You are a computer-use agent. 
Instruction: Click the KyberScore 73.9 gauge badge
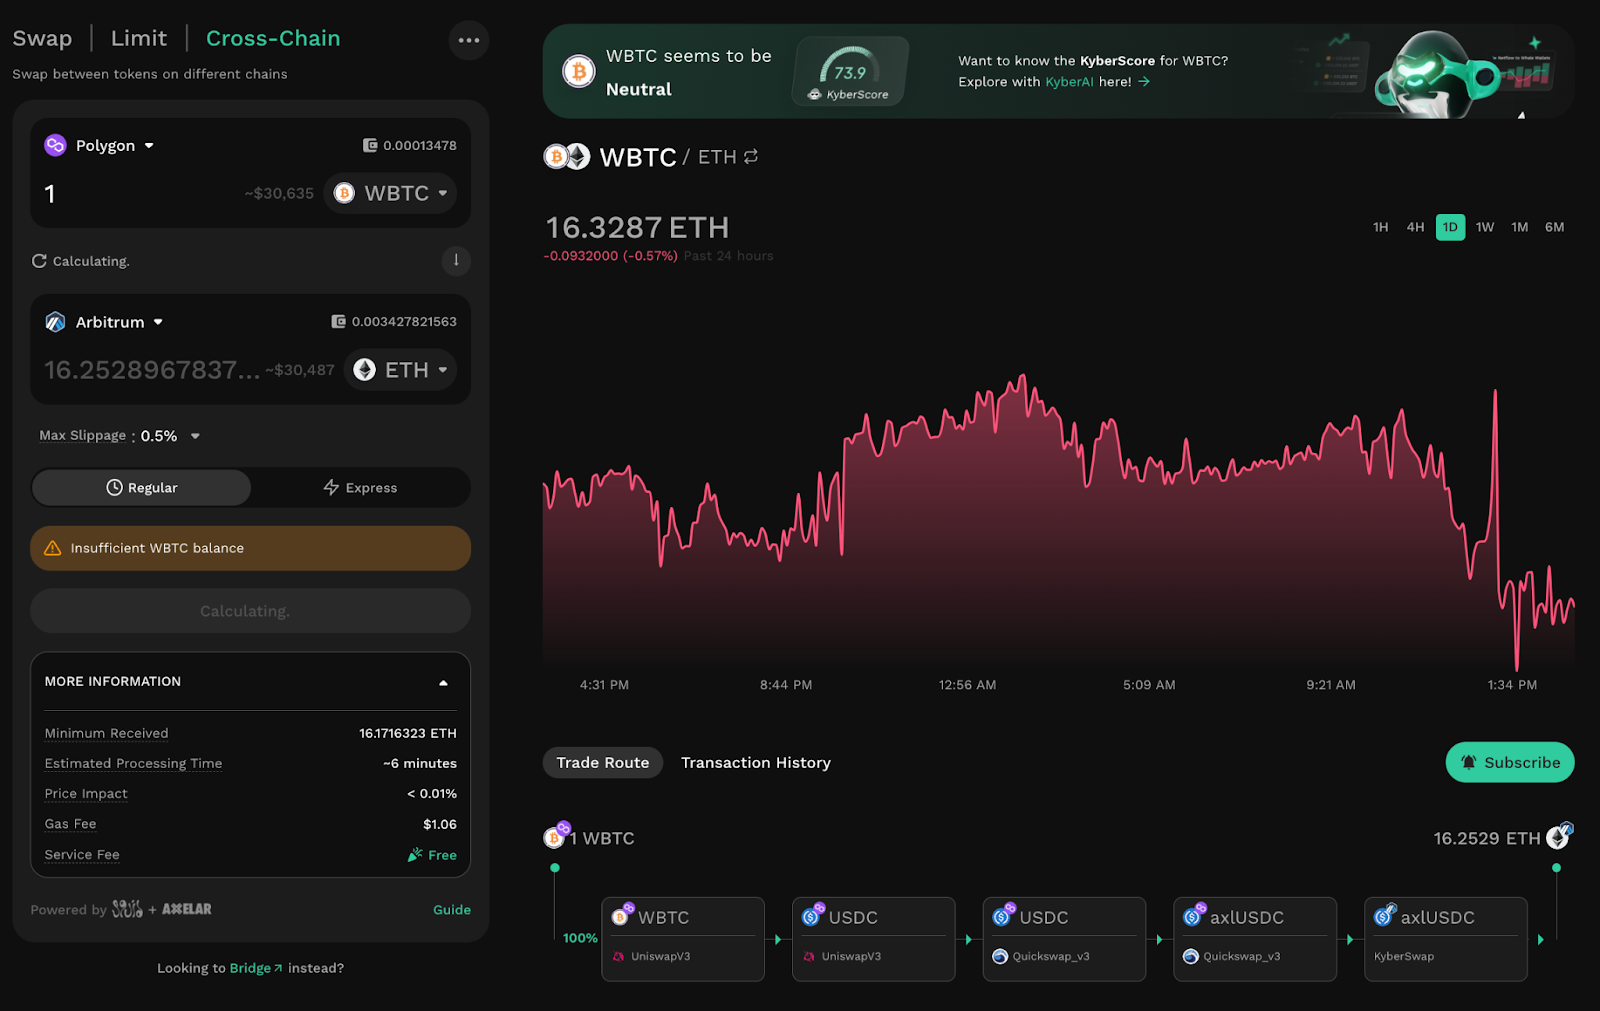[x=849, y=71]
